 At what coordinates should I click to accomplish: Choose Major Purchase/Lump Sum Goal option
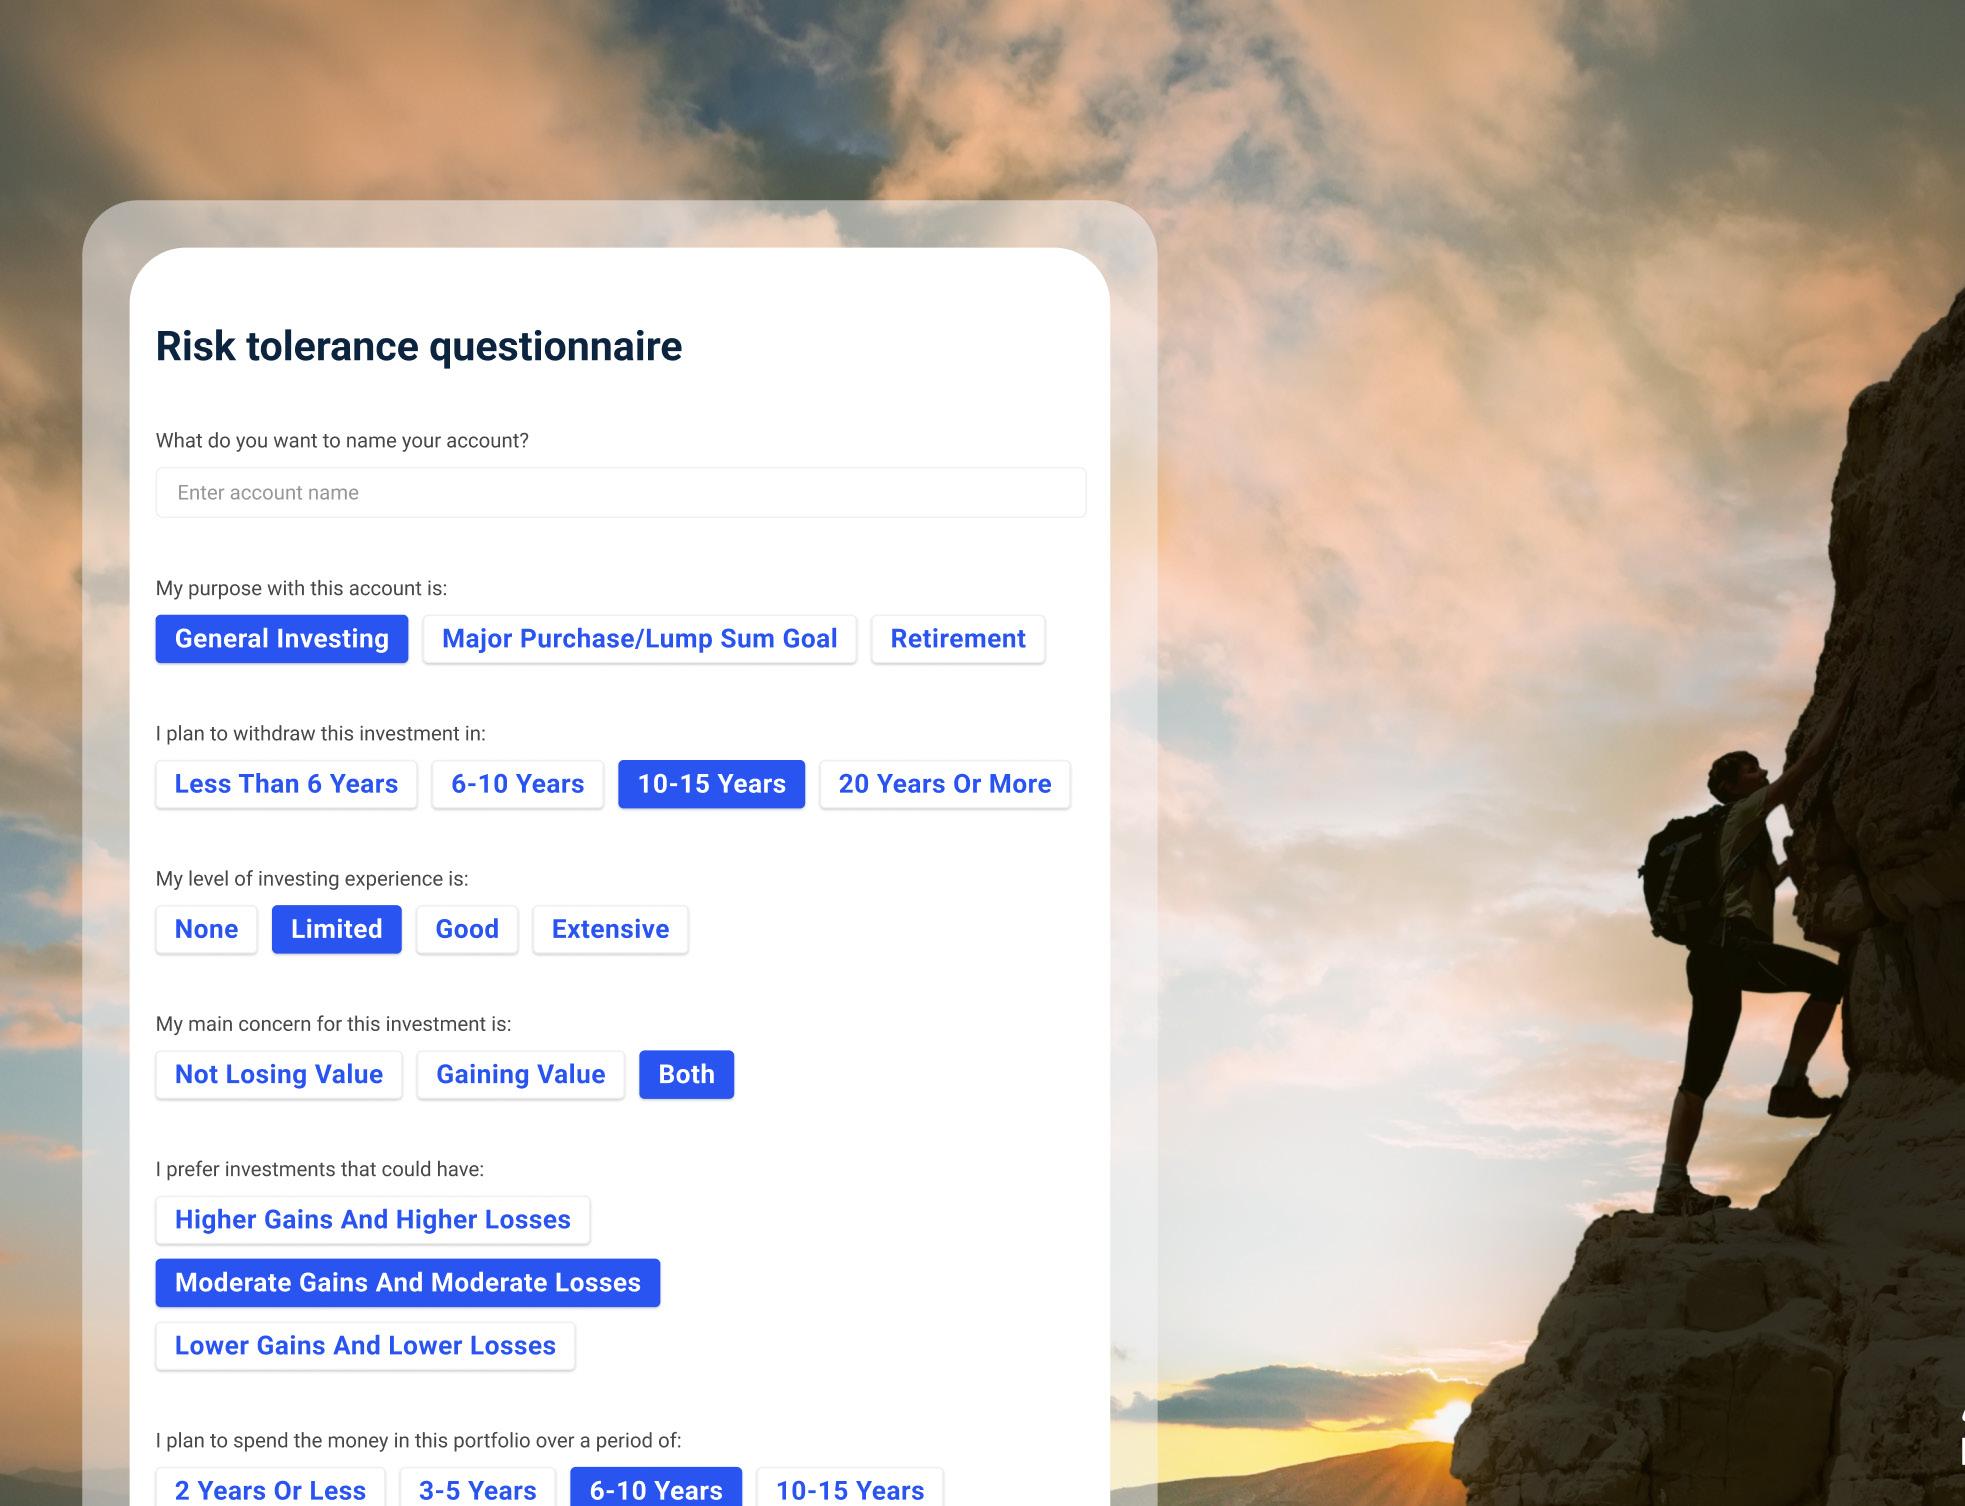[x=639, y=639]
